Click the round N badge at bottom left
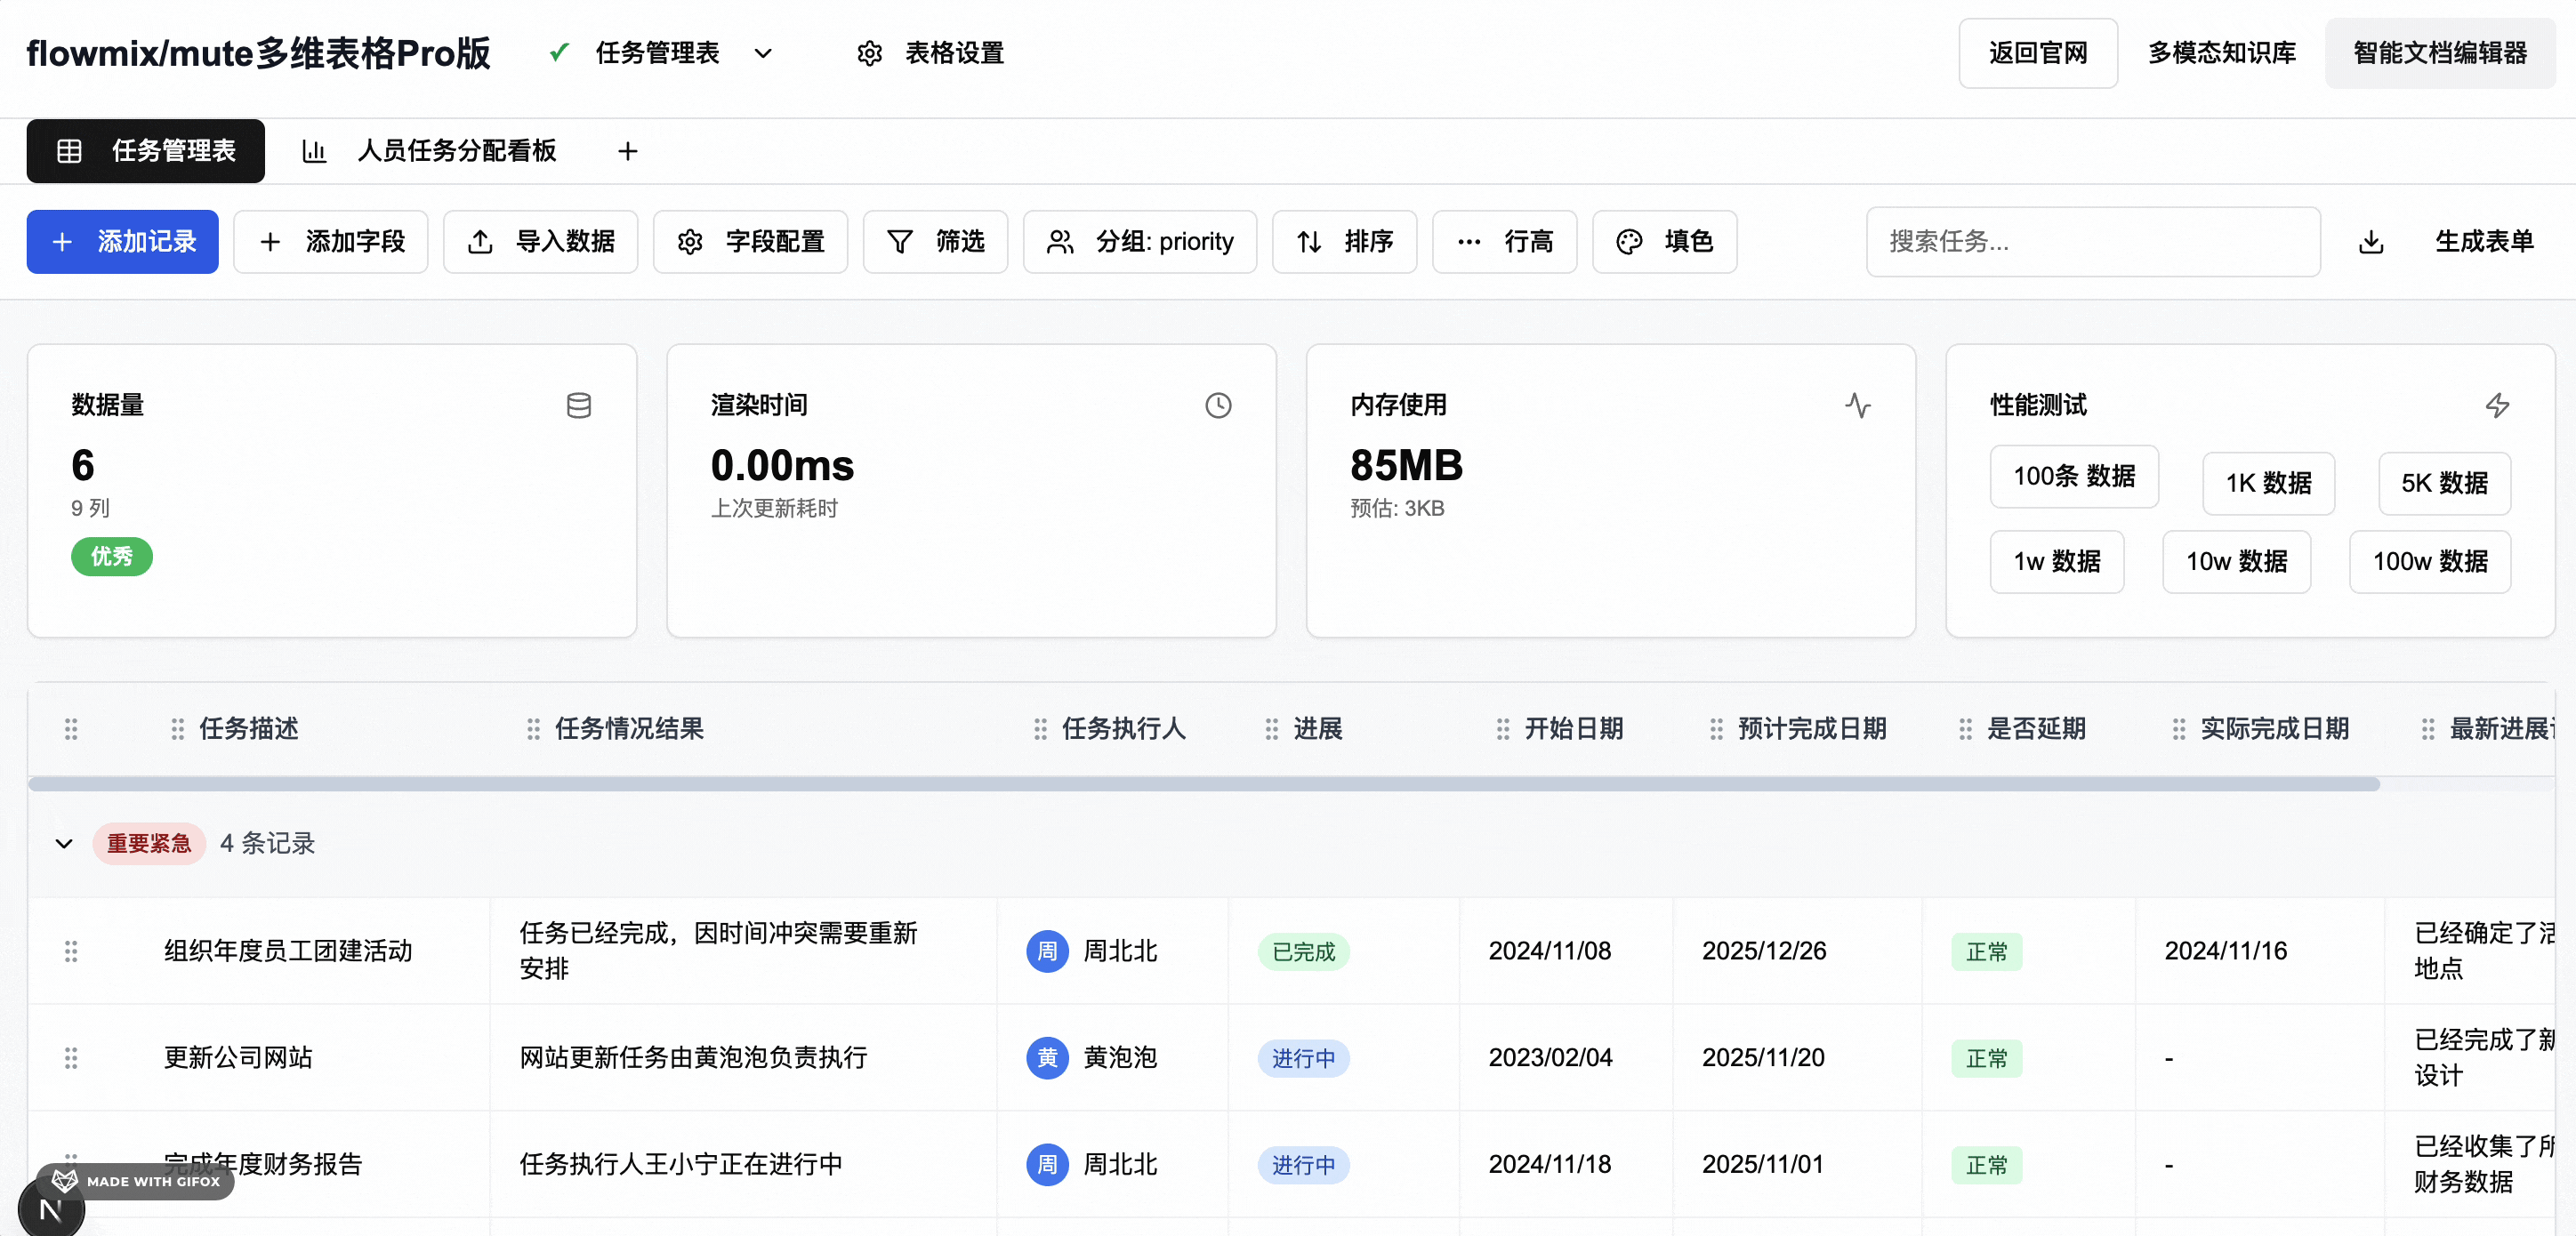The width and height of the screenshot is (2576, 1236). (x=51, y=1209)
